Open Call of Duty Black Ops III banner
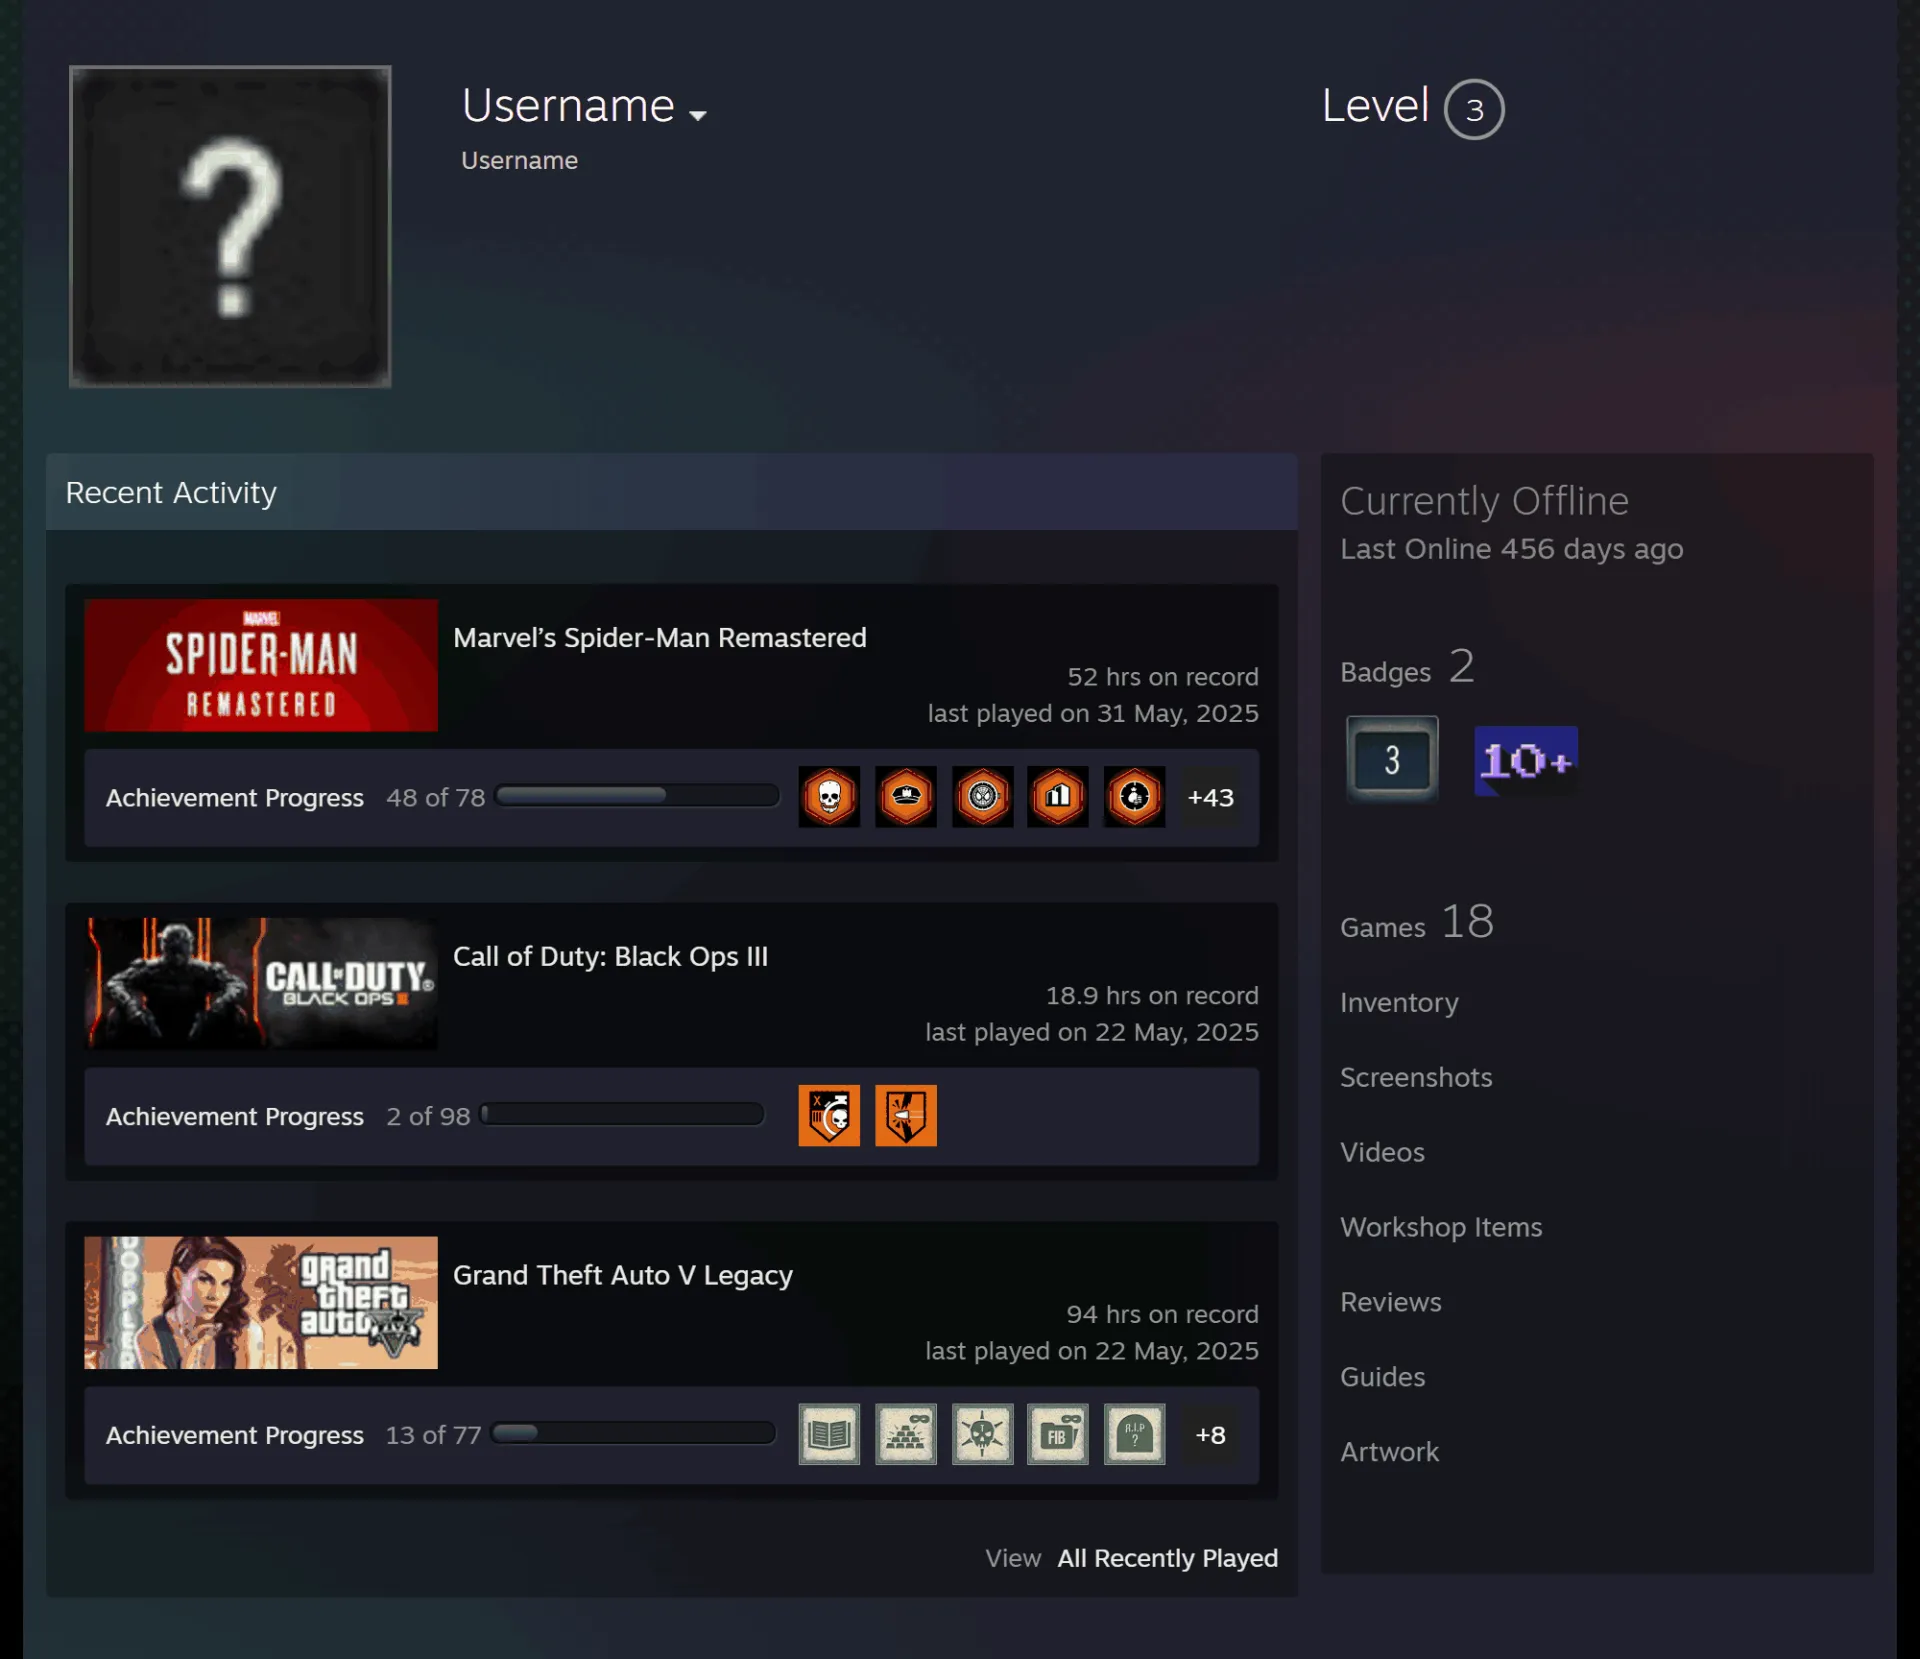Screen dimensions: 1920x1659 261,983
